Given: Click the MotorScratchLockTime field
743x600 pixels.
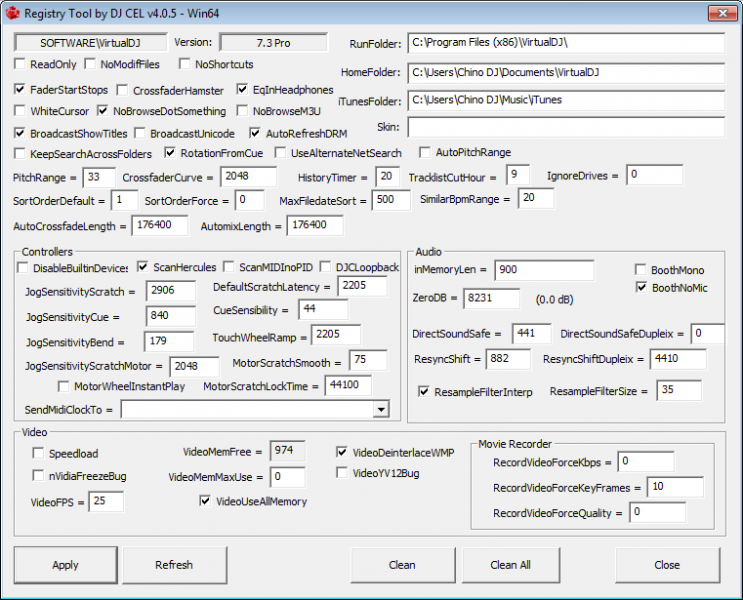Looking at the screenshot, I should coord(348,385).
